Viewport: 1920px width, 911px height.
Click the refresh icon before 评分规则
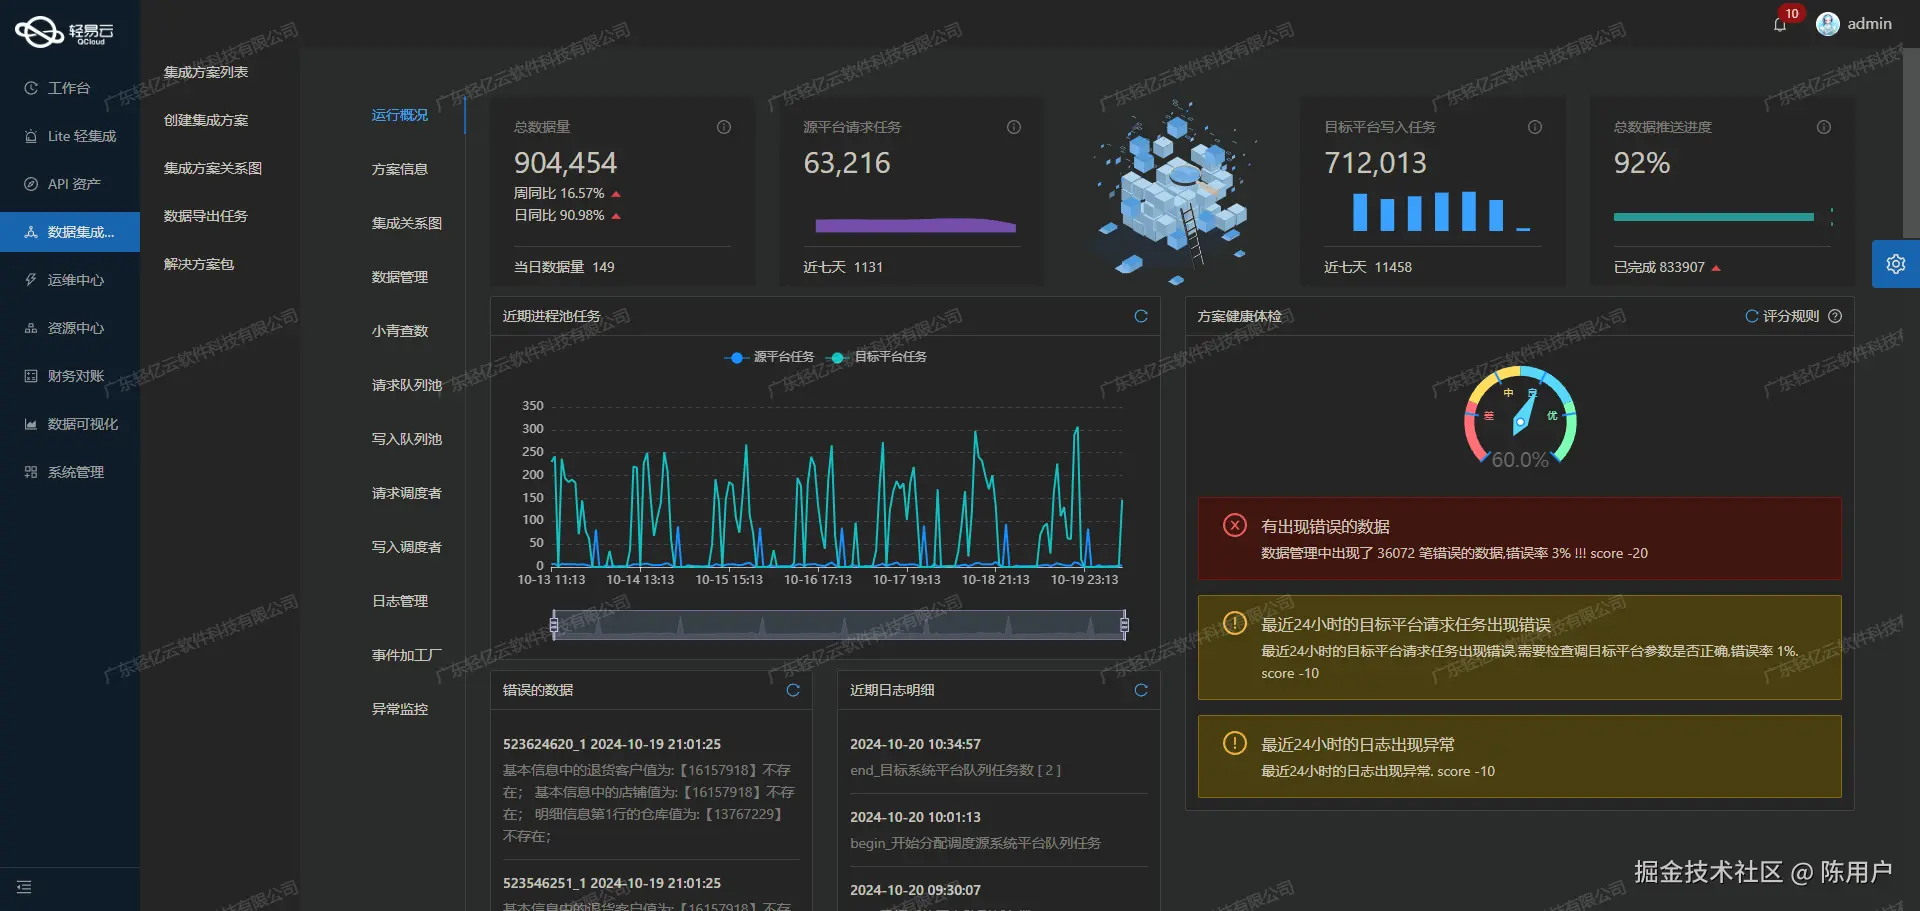click(x=1752, y=316)
